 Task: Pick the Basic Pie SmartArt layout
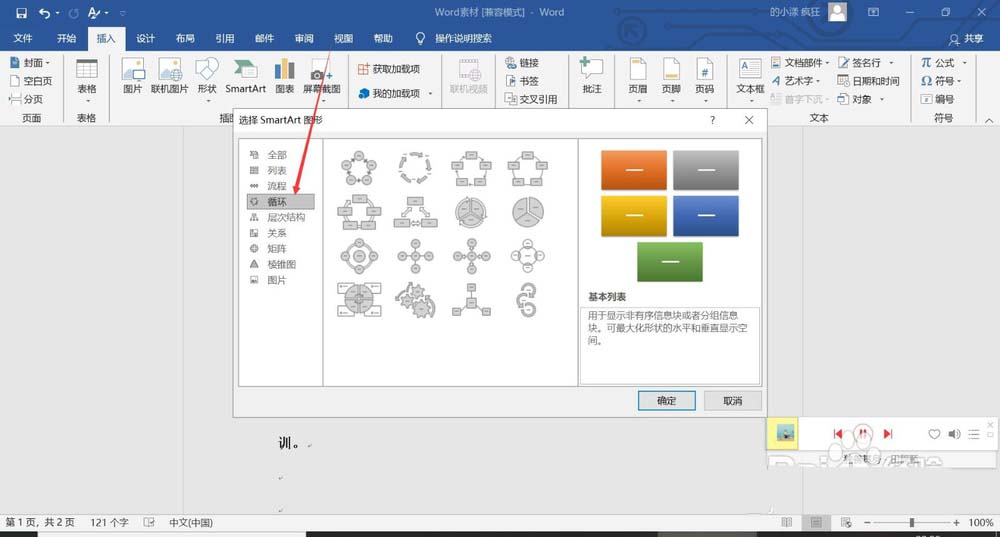[527, 212]
